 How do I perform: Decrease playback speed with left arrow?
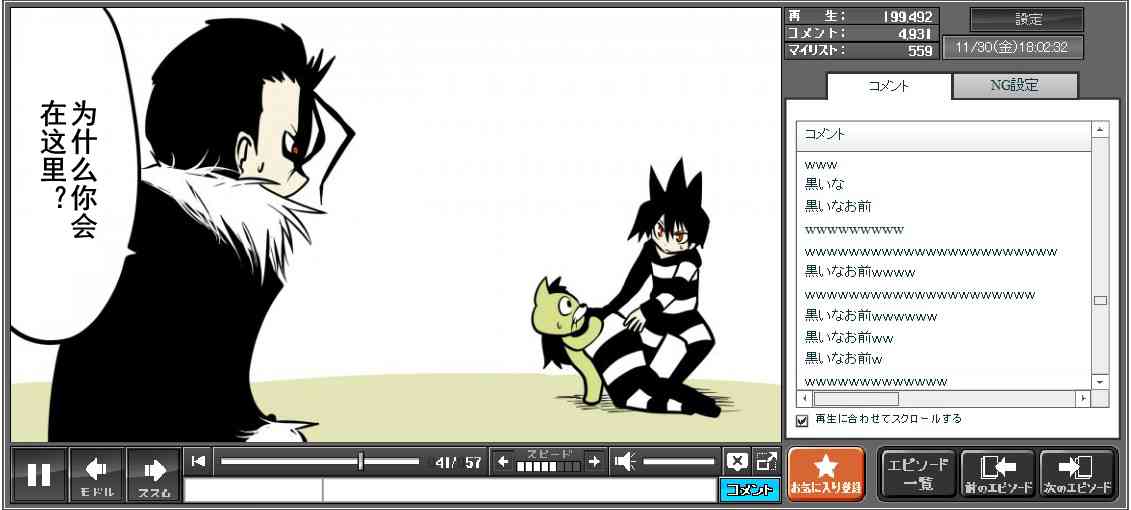503,462
